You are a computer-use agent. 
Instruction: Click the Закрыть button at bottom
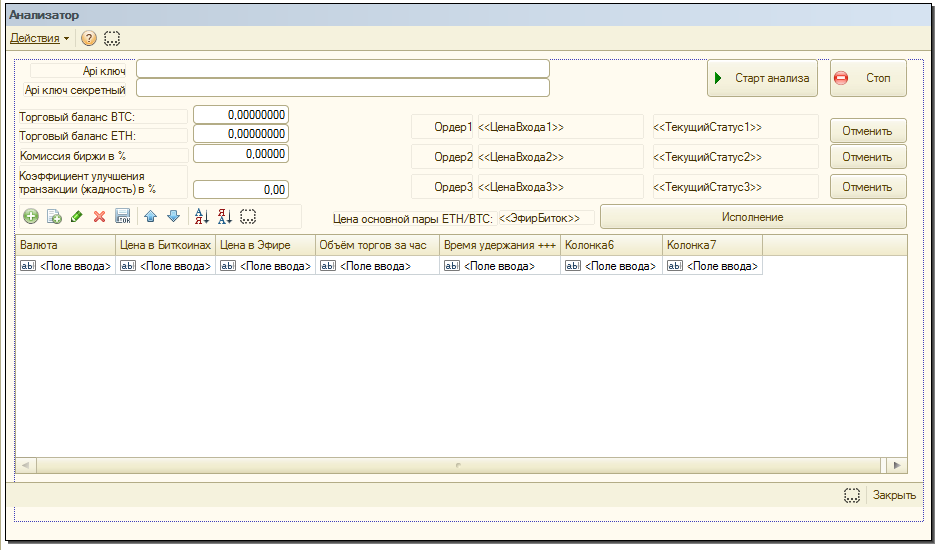pos(893,495)
